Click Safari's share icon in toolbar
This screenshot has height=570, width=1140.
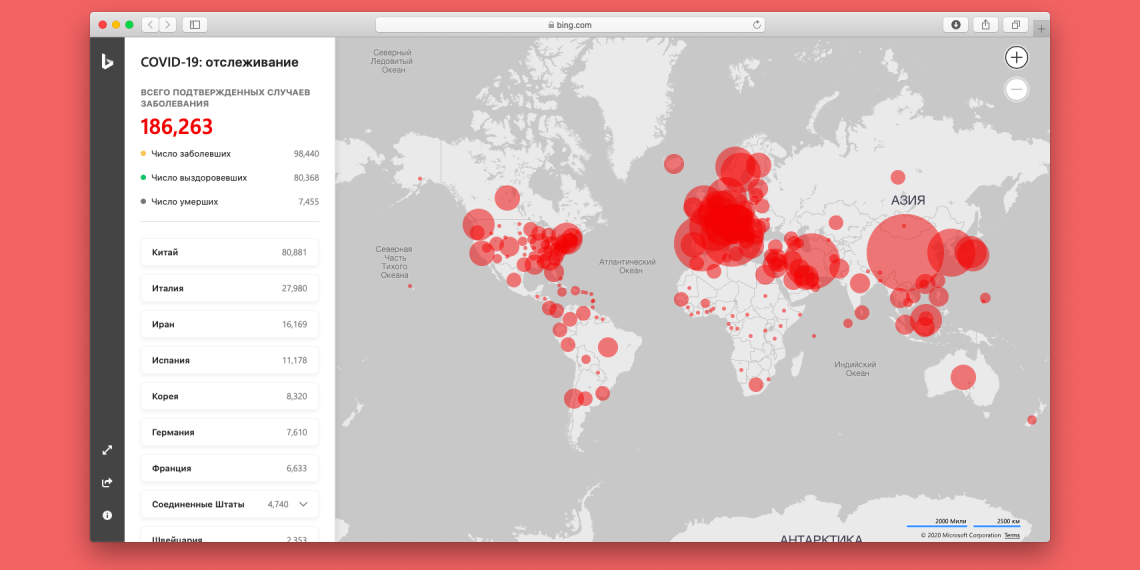coord(985,25)
